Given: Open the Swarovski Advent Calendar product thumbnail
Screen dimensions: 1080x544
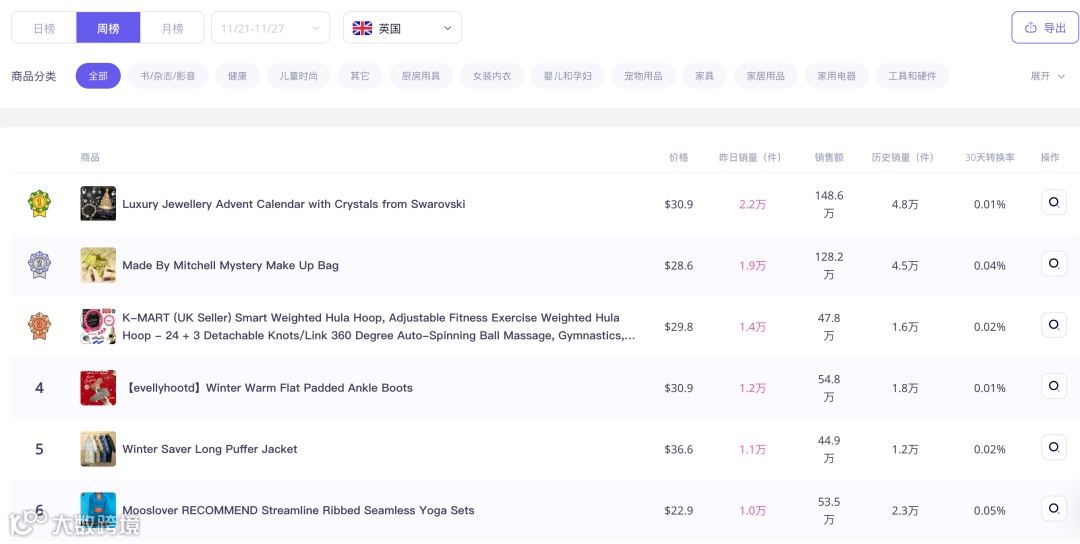Looking at the screenshot, I should [98, 204].
